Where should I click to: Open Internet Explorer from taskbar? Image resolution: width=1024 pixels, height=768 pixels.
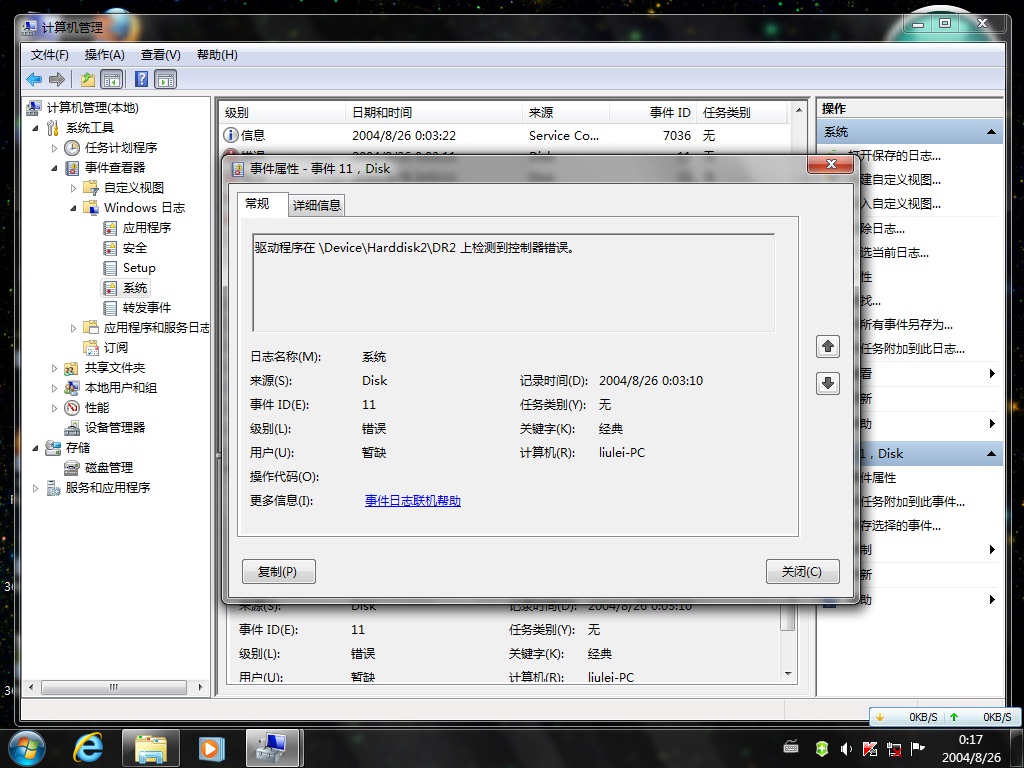88,748
